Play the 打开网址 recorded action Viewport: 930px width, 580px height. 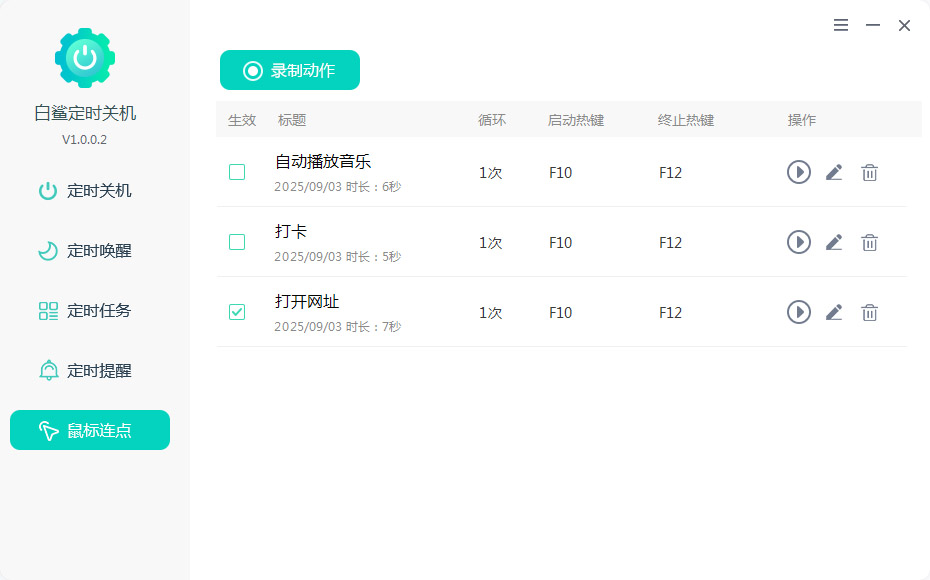pos(798,312)
